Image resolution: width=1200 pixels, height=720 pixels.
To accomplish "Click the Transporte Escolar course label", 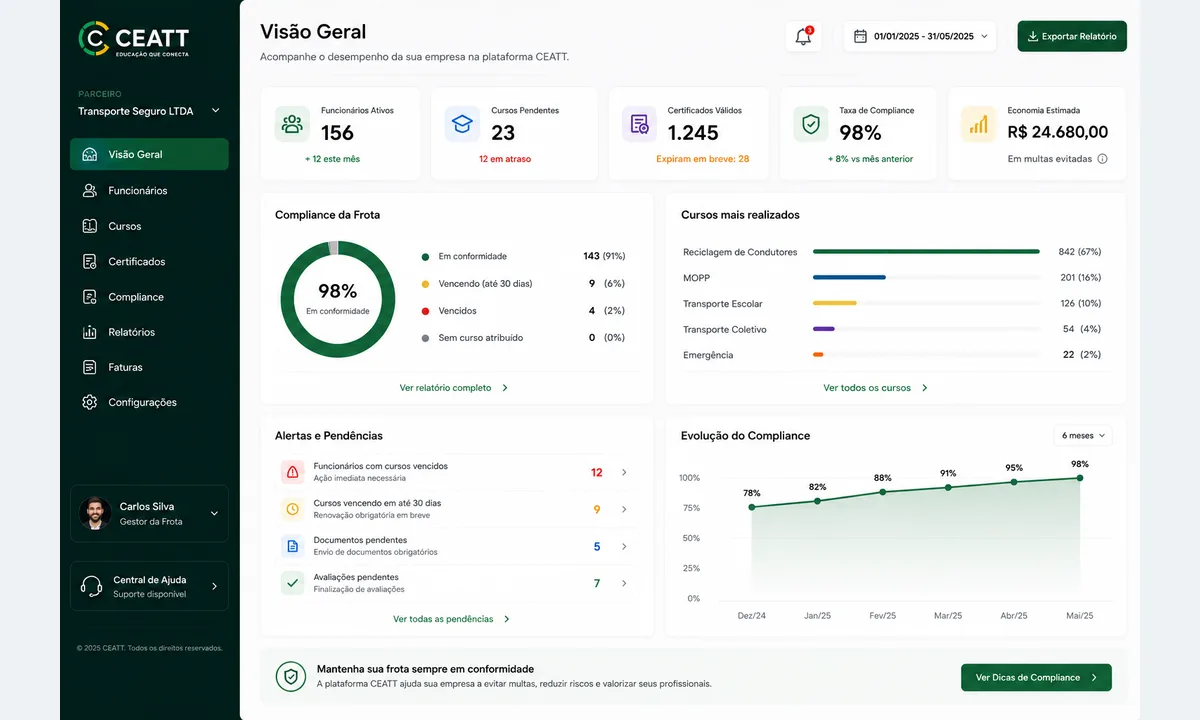I will point(723,304).
